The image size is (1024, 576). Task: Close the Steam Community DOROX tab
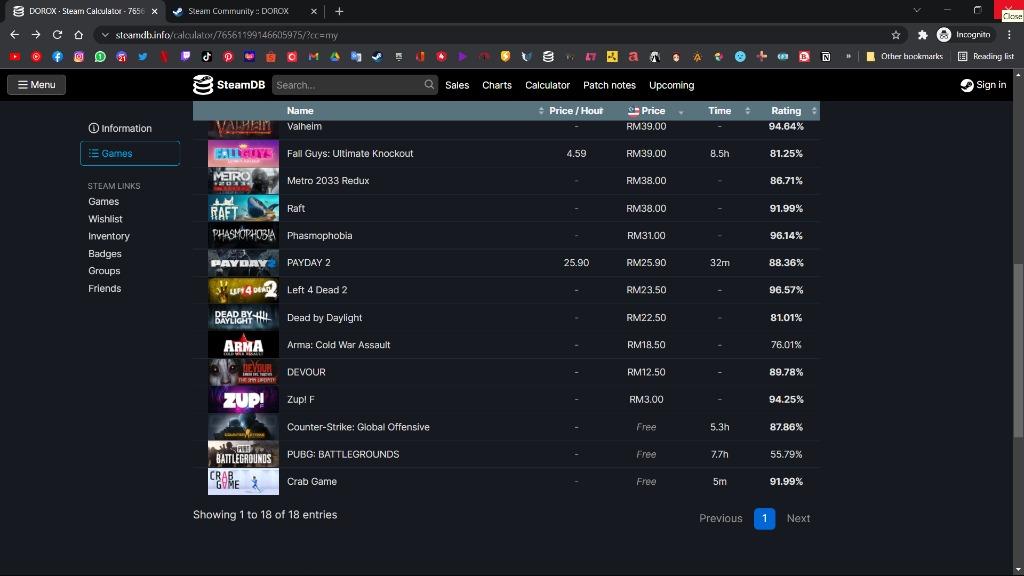313,11
